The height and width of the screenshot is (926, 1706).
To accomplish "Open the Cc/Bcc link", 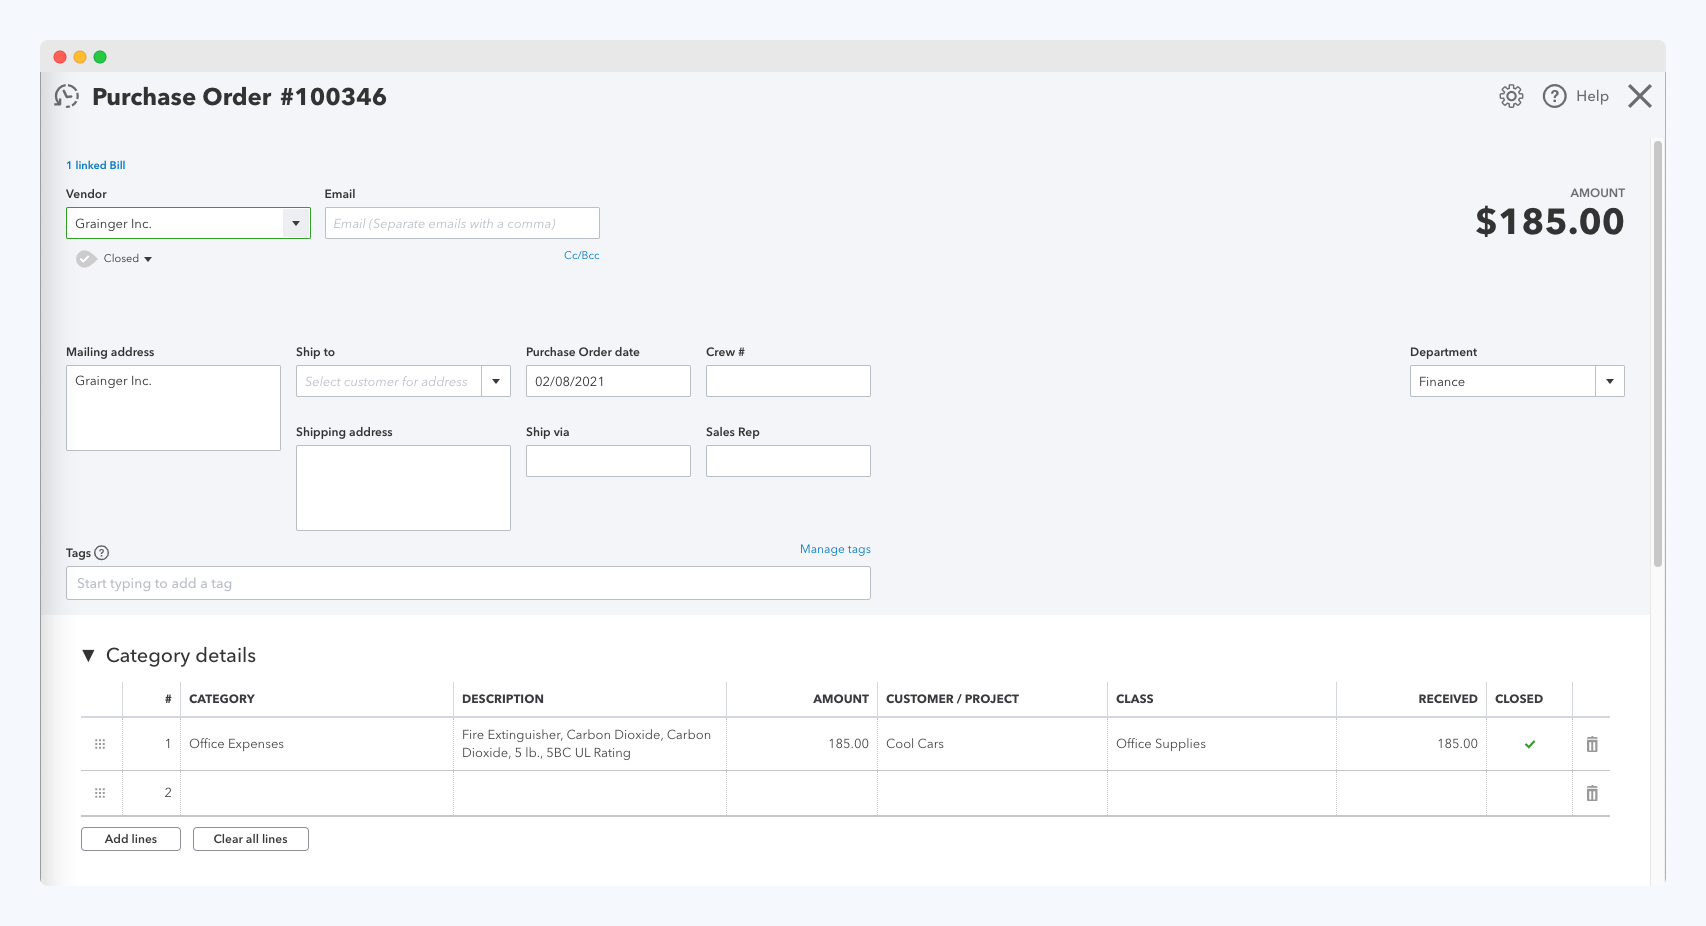I will [x=582, y=255].
